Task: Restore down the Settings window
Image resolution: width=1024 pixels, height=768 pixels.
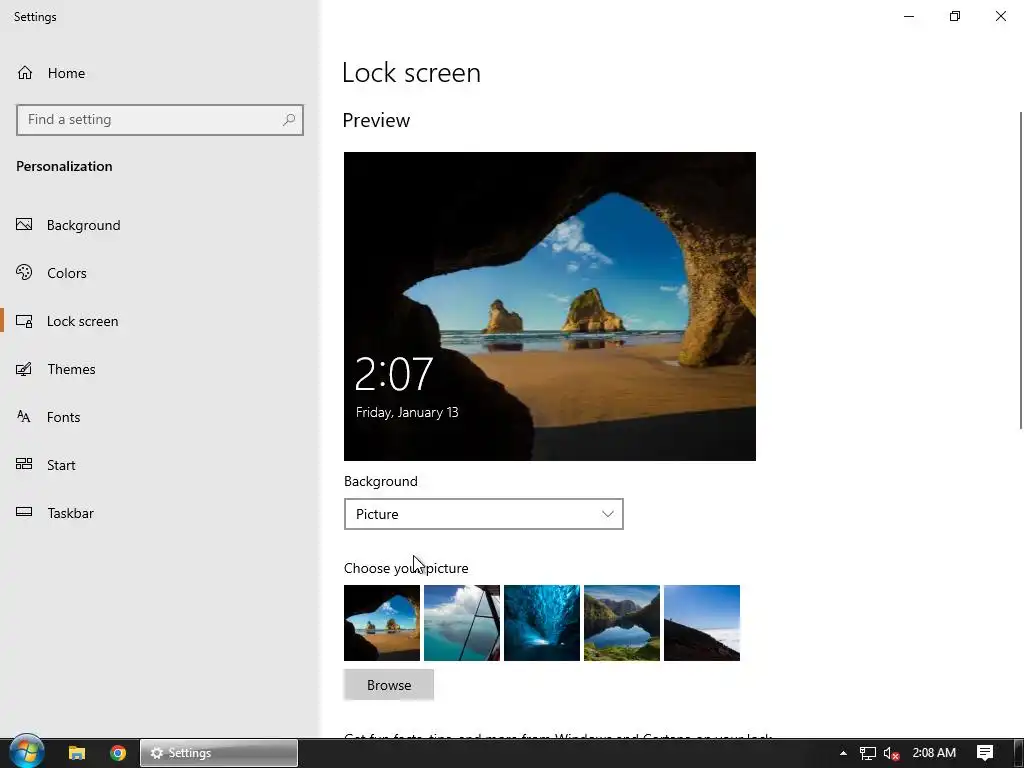Action: click(955, 16)
